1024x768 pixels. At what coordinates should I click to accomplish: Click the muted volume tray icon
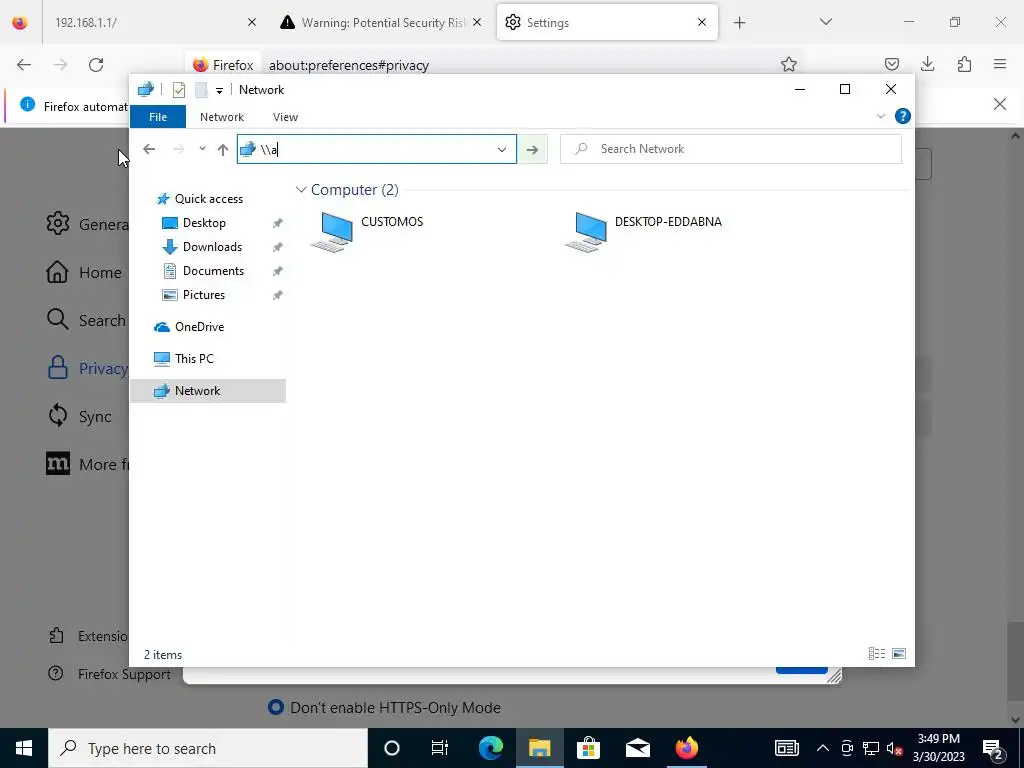894,748
